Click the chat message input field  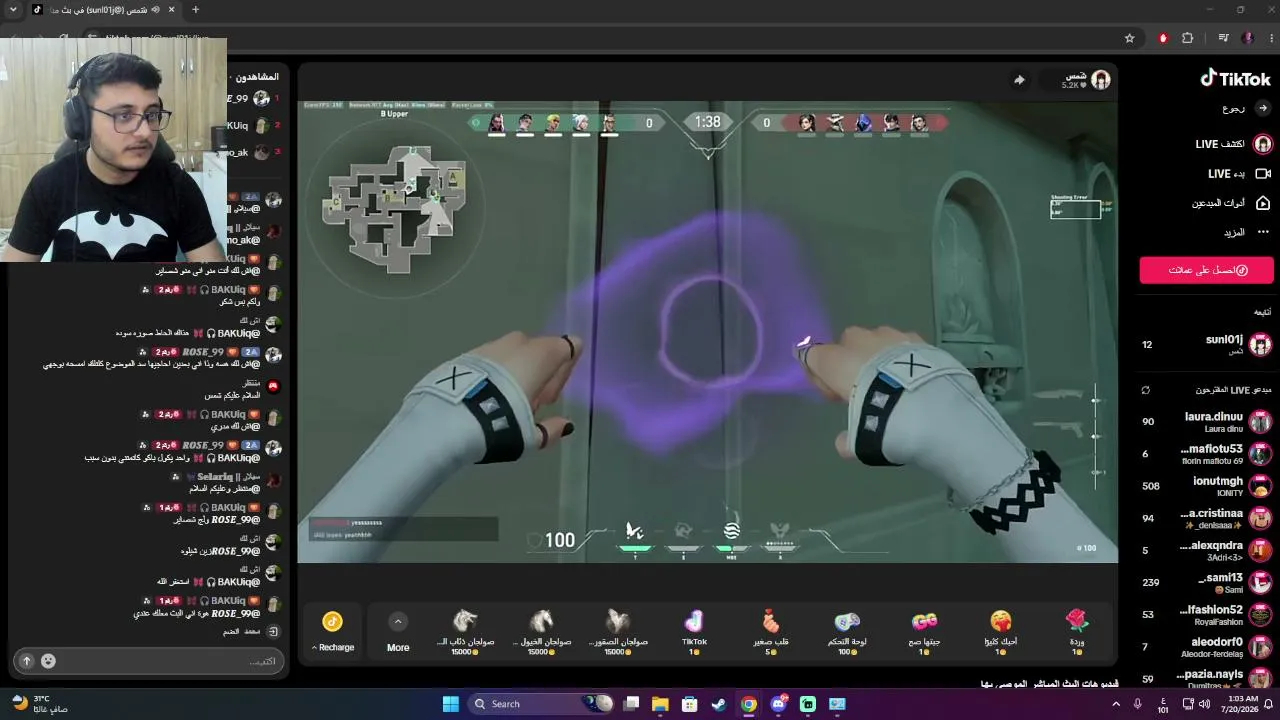coord(160,661)
